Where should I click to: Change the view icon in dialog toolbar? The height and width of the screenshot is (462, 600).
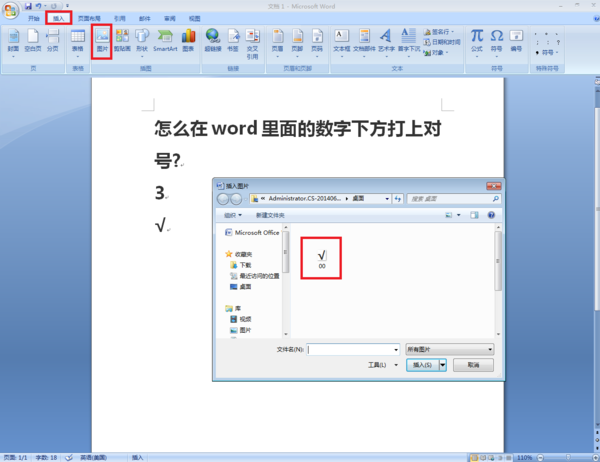tap(449, 215)
